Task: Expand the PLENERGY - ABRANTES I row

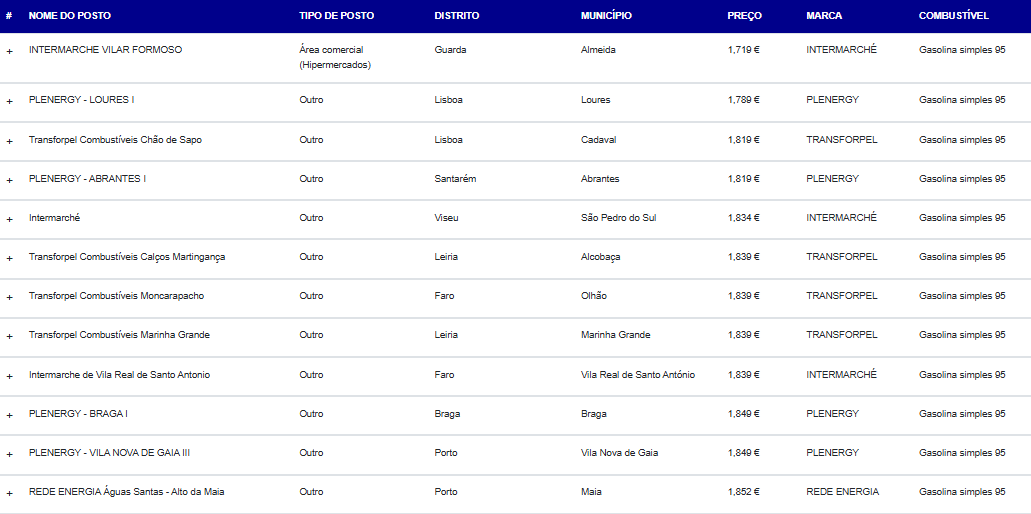Action: (x=9, y=180)
